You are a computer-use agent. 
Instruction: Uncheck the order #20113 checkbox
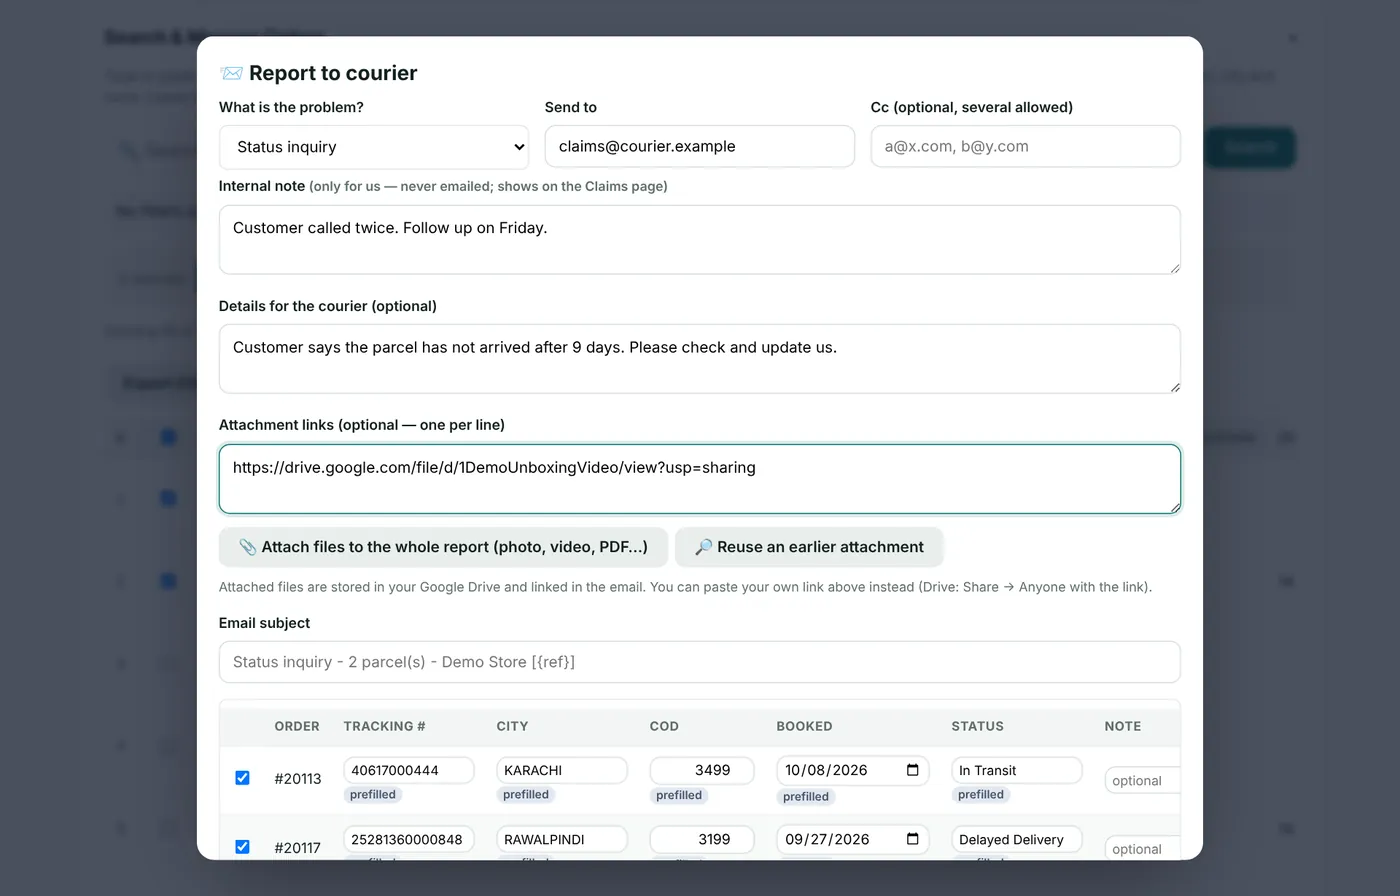pyautogui.click(x=242, y=778)
